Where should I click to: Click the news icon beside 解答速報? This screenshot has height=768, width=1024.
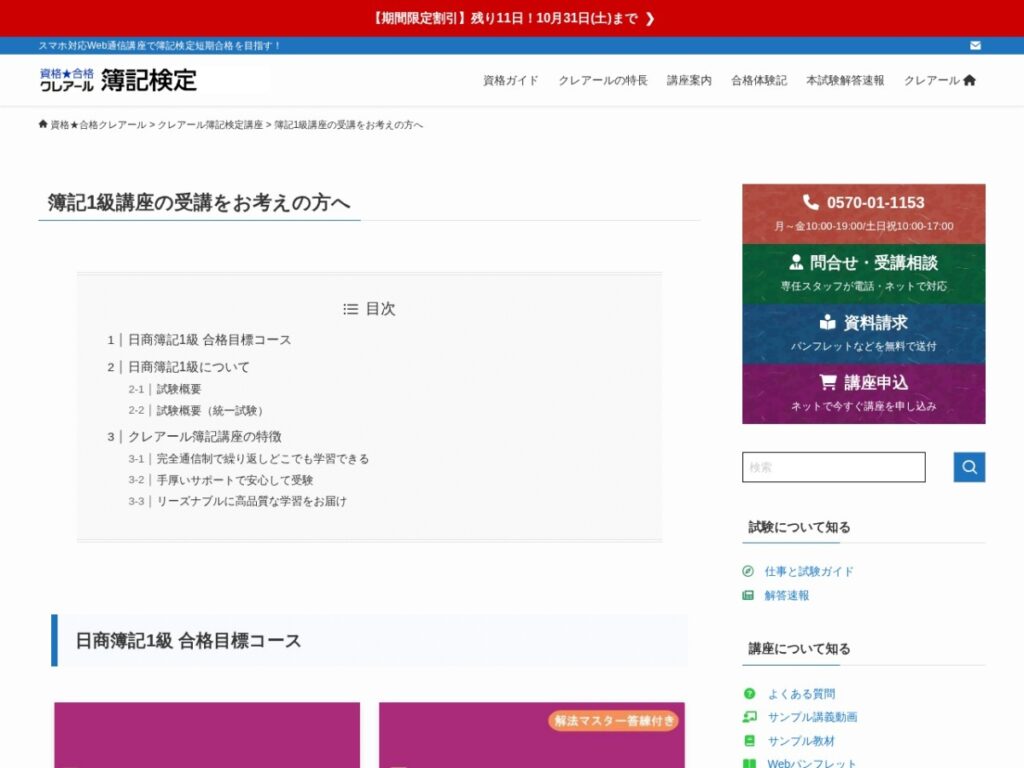point(748,595)
